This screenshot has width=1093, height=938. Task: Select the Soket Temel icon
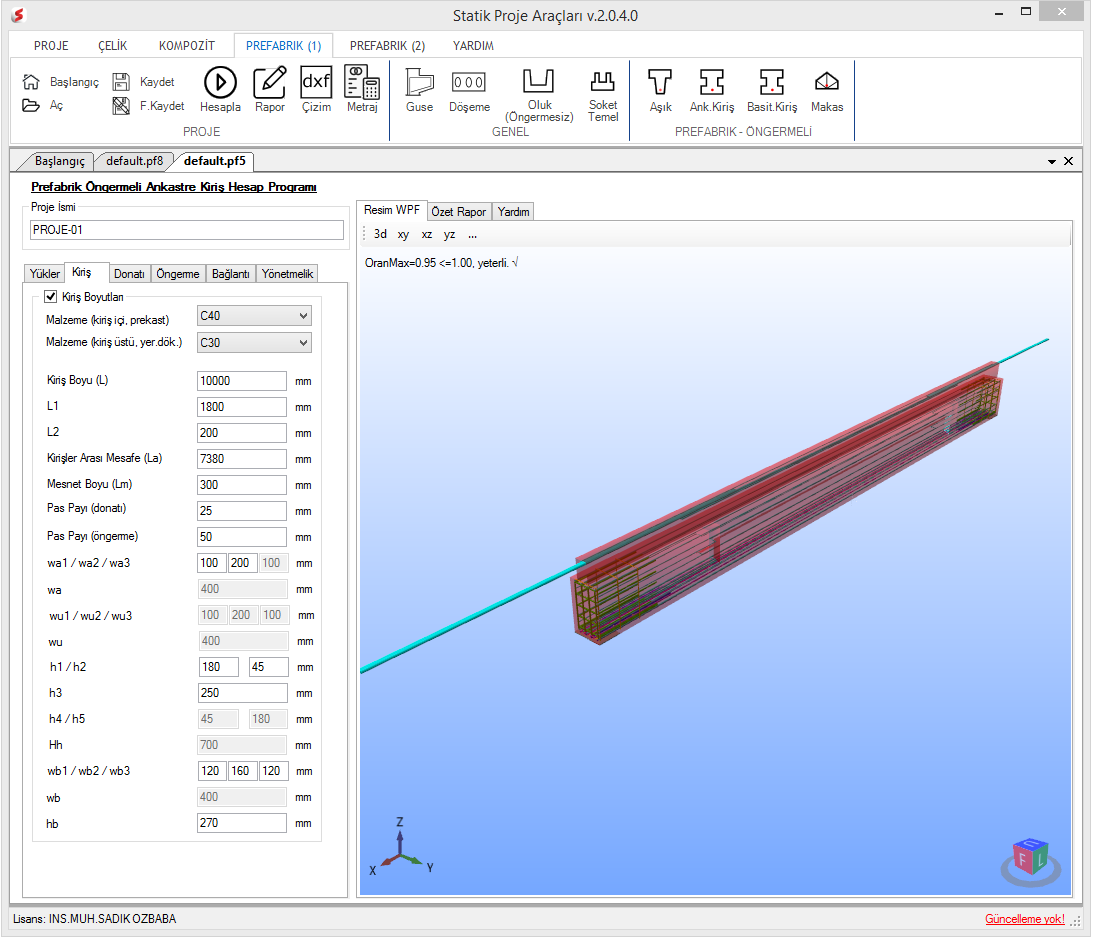pos(603,82)
